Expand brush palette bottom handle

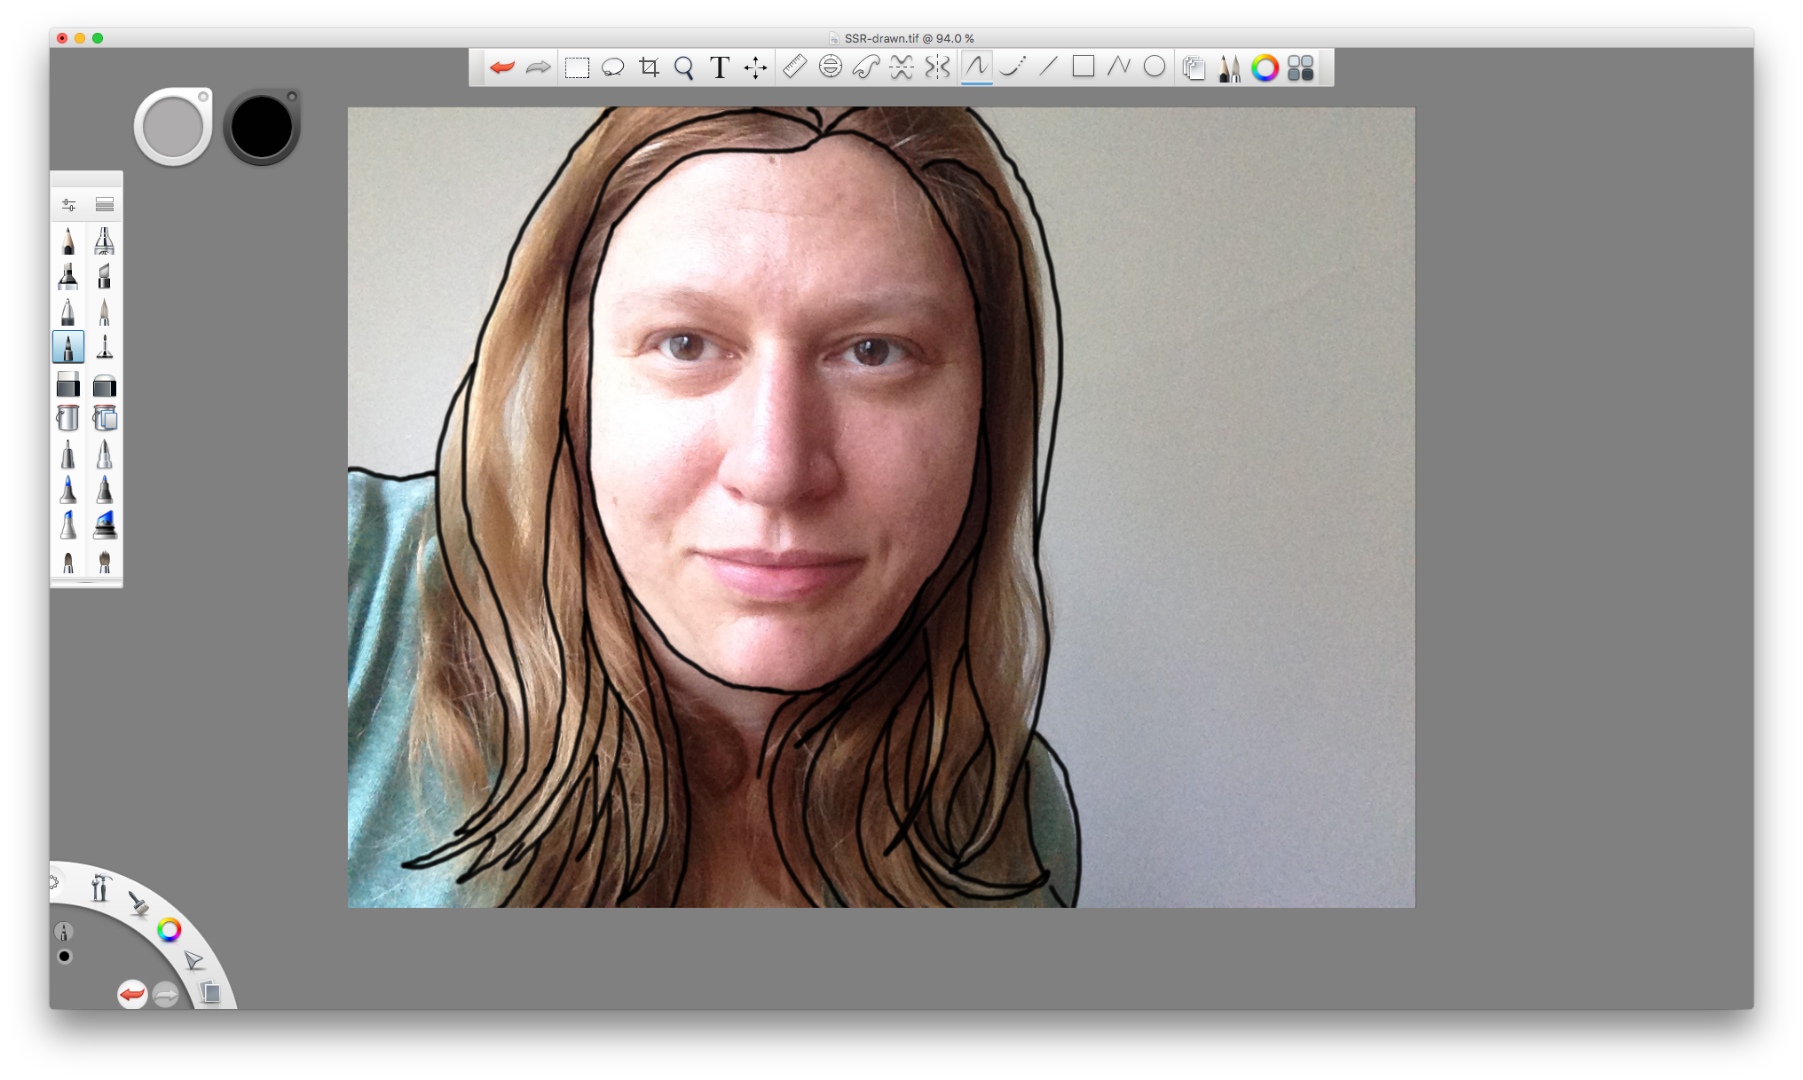pyautogui.click(x=86, y=582)
